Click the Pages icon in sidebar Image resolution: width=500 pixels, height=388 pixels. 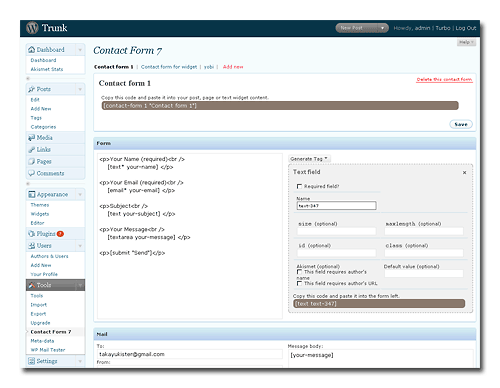[x=32, y=161]
